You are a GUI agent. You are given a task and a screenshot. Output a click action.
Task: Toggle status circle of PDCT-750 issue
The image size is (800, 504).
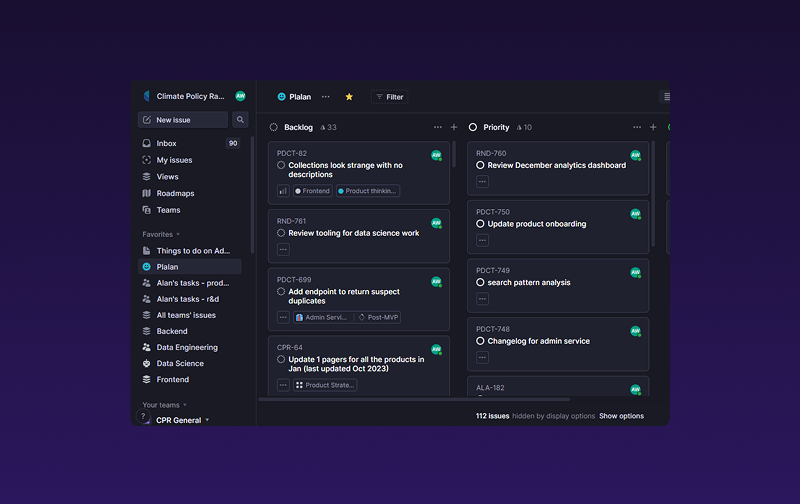pyautogui.click(x=481, y=224)
